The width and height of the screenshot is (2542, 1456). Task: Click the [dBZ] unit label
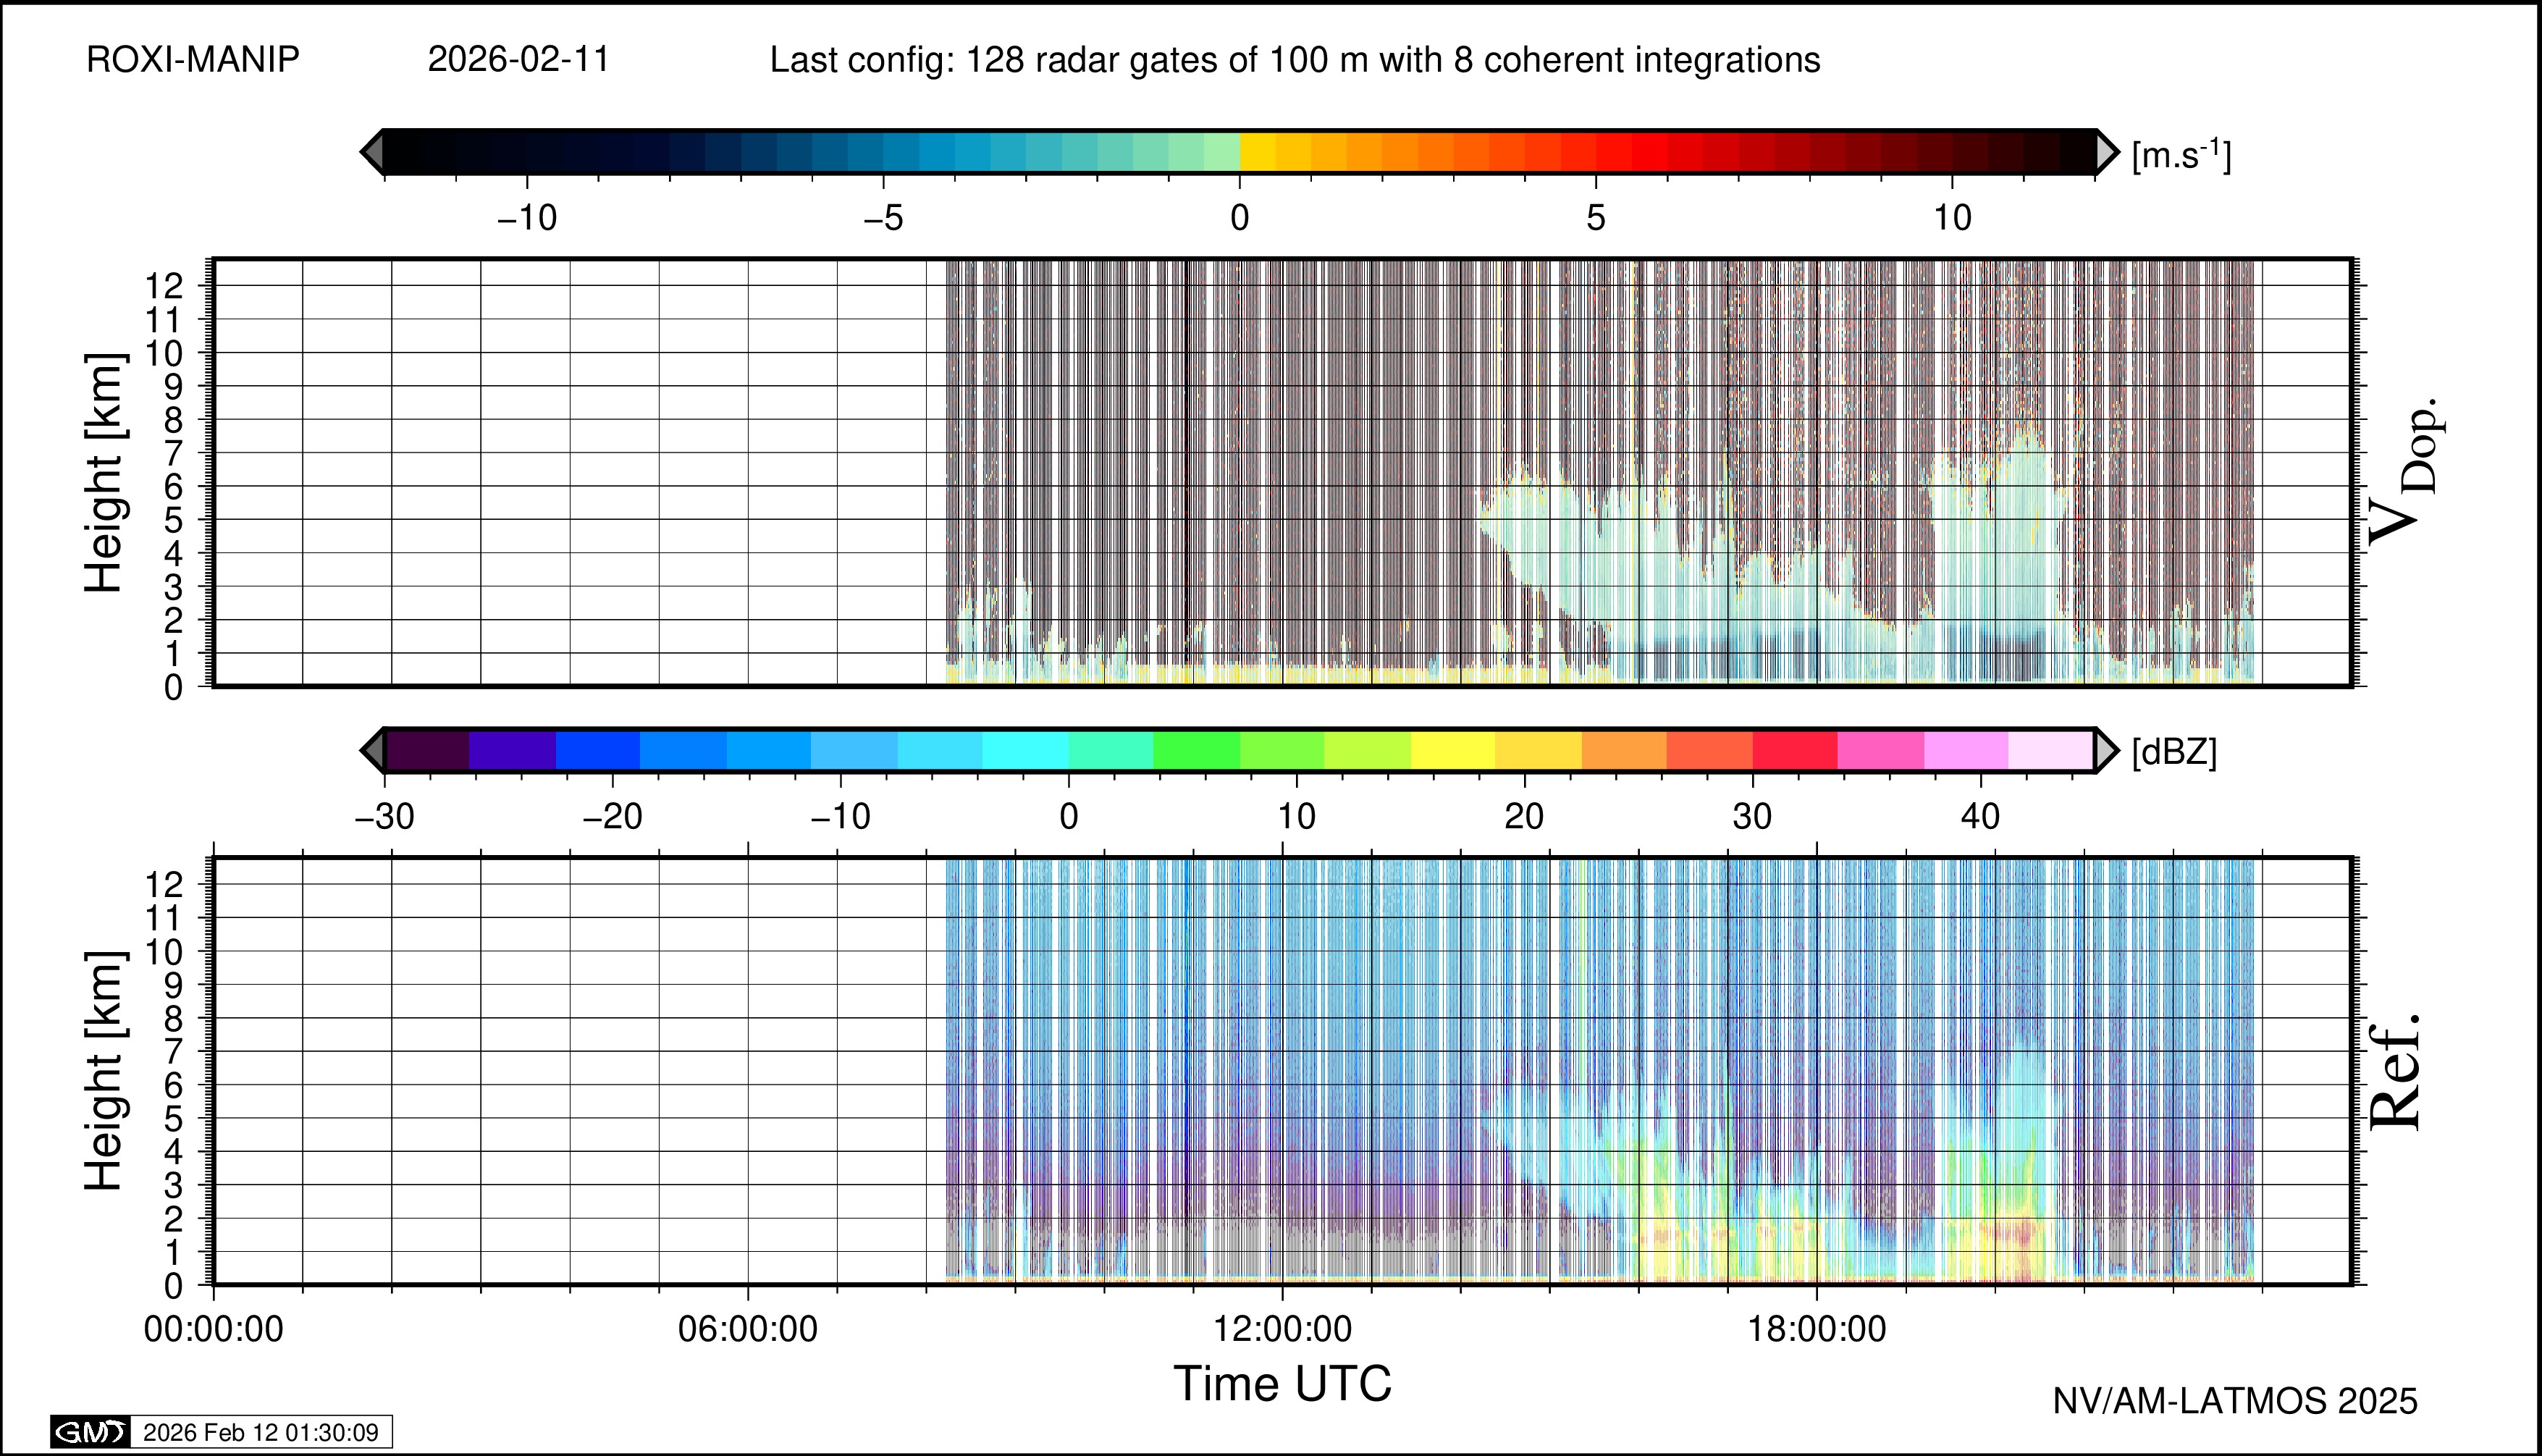(2174, 752)
